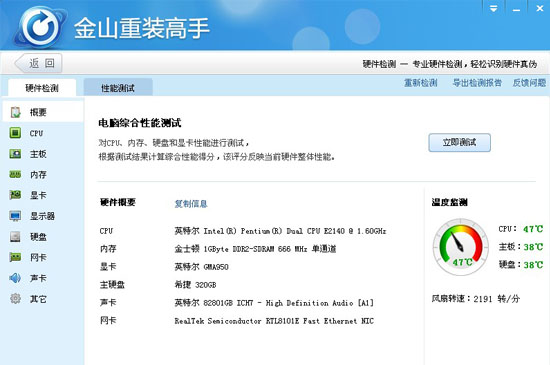Click the 希捷 320GB disk text
Image resolution: width=550 pixels, height=365 pixels.
[195, 285]
